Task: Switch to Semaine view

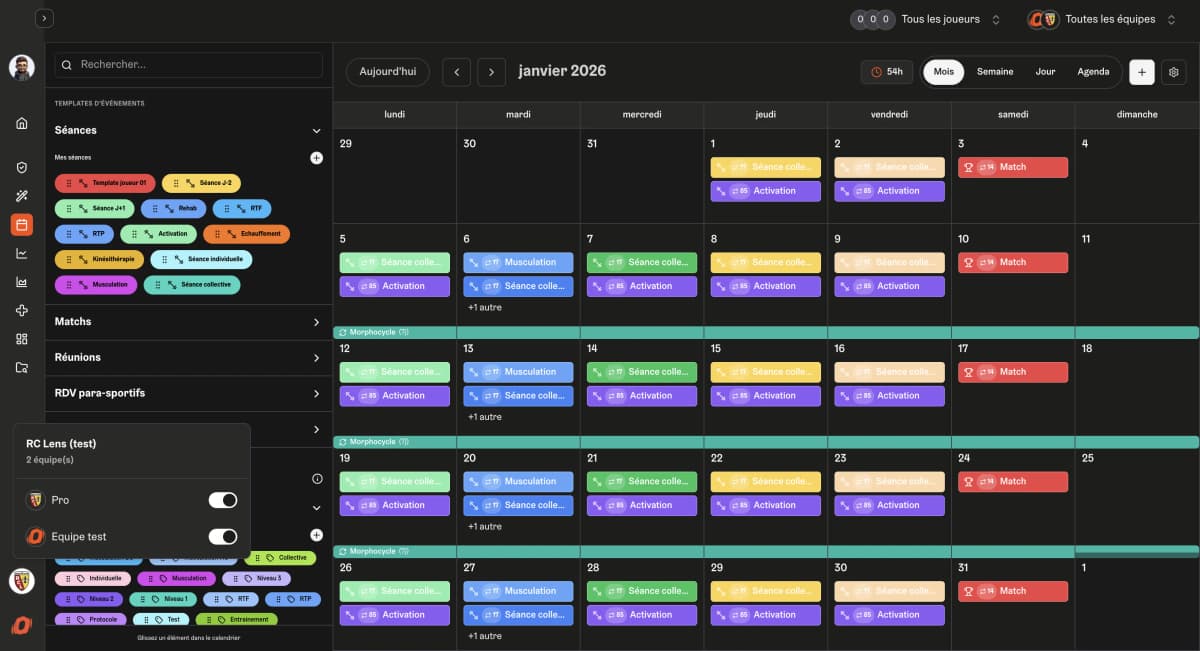Action: pos(994,72)
